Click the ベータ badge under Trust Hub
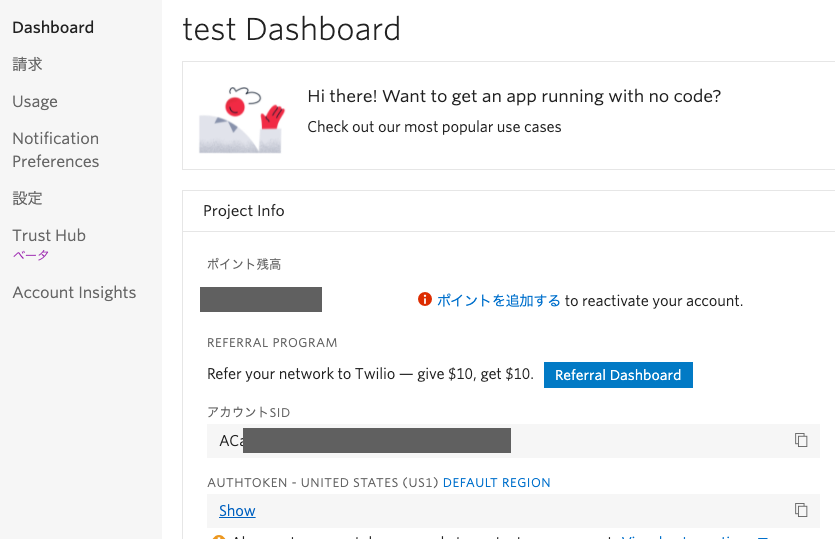This screenshot has height=539, width=835. (31, 255)
